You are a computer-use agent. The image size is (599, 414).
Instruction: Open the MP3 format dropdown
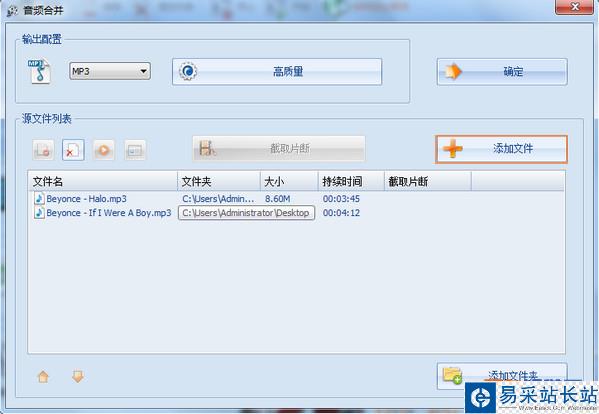[110, 71]
